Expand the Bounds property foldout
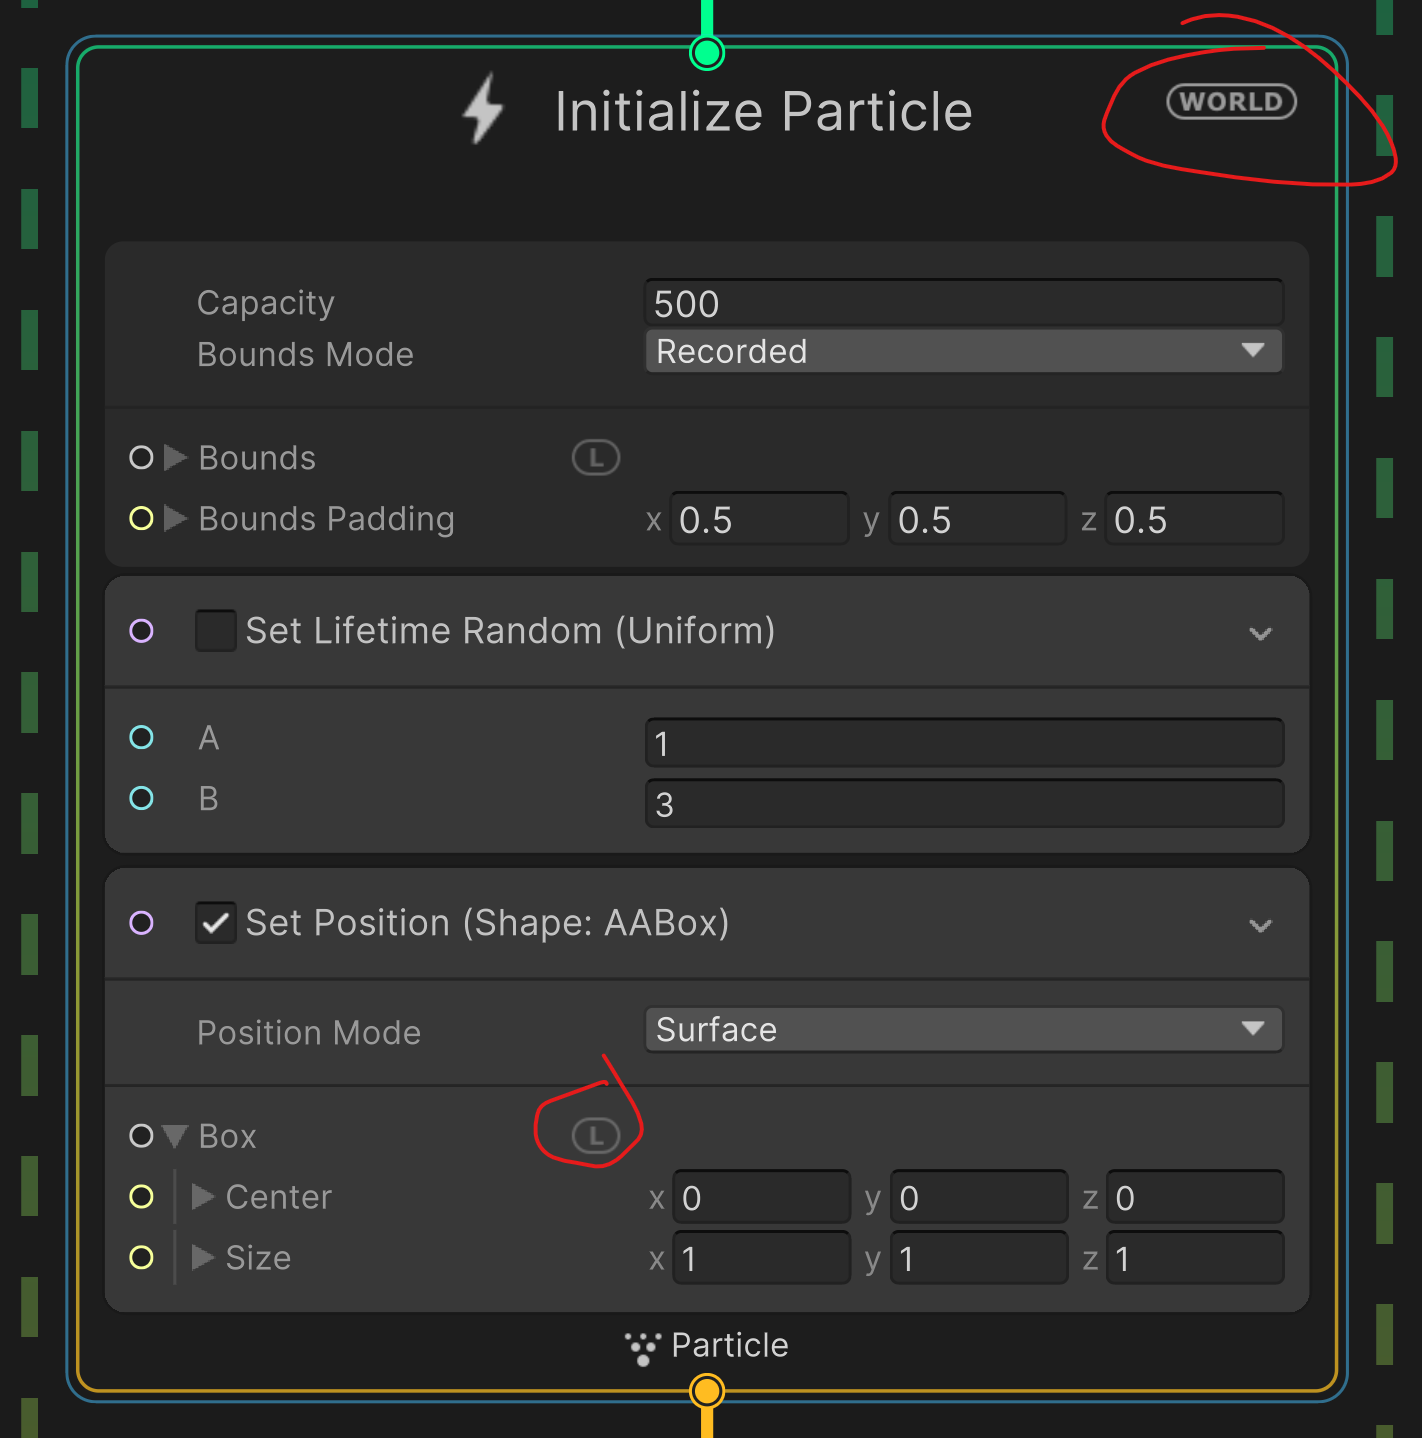 tap(175, 458)
